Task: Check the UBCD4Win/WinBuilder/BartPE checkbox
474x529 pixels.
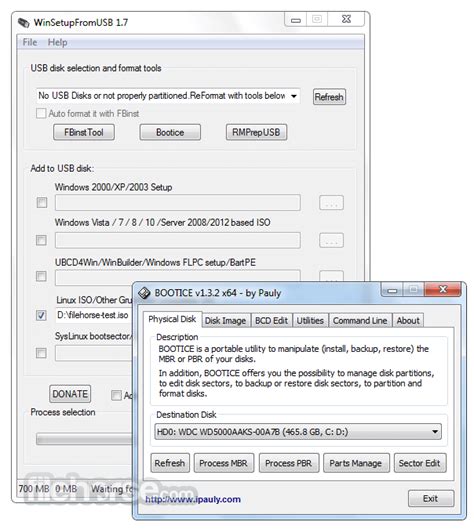Action: point(41,276)
